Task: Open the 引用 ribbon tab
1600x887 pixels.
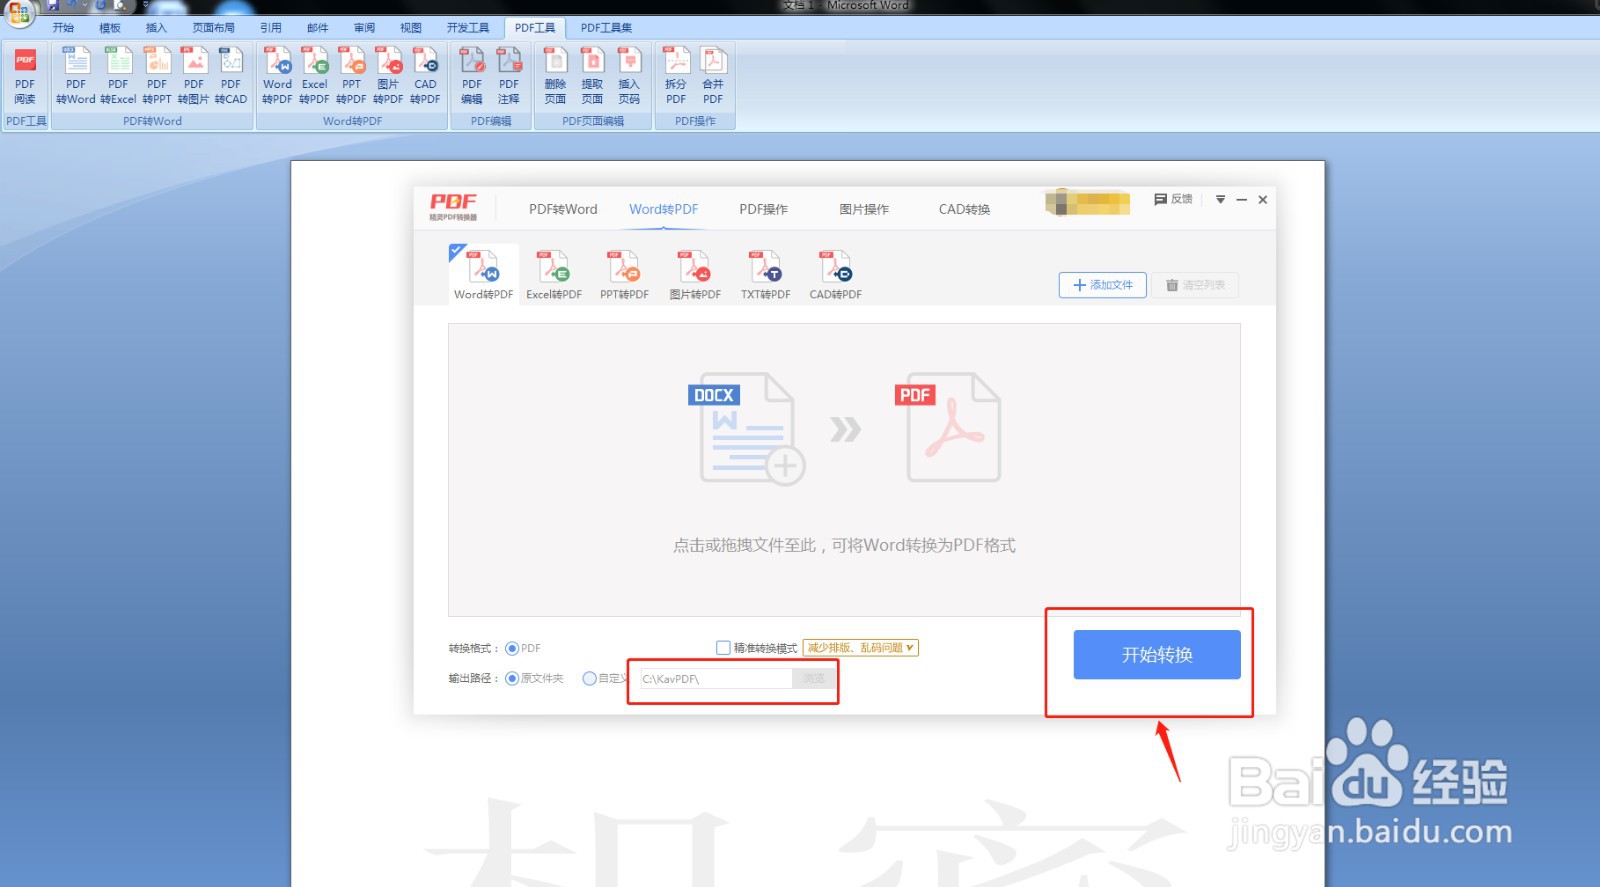Action: [271, 28]
